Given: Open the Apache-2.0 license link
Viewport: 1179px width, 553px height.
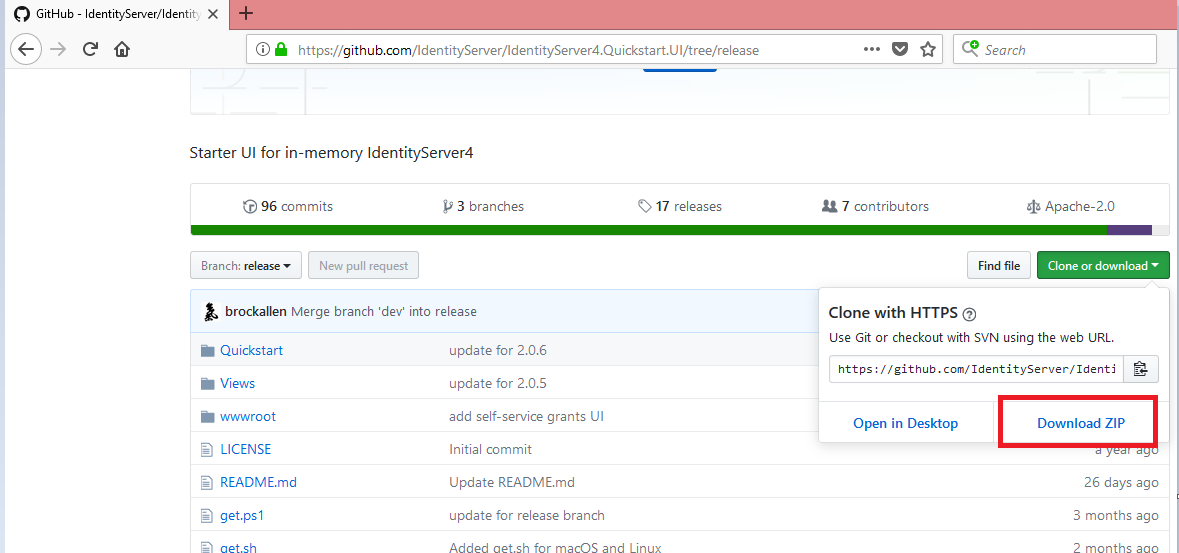Looking at the screenshot, I should 1071,206.
